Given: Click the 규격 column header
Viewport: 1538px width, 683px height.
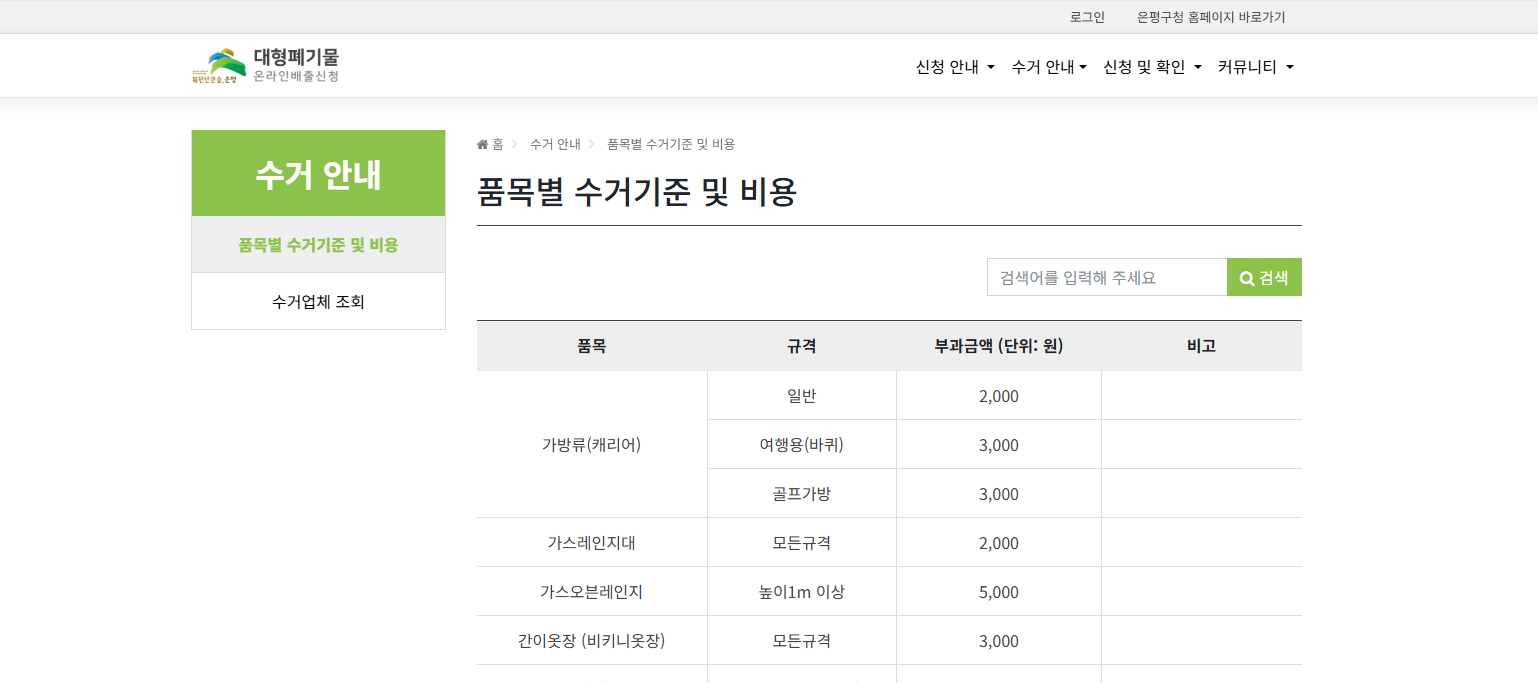Looking at the screenshot, I should [802, 346].
